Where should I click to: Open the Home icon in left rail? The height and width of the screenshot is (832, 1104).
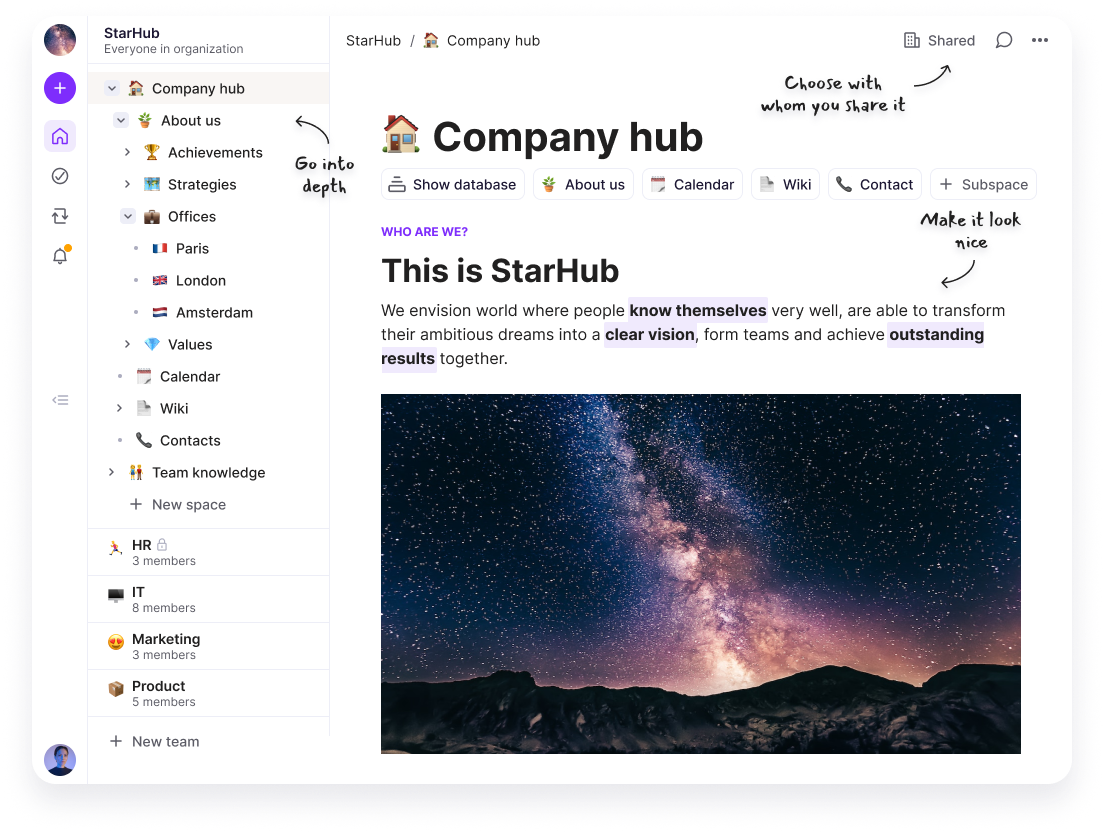pyautogui.click(x=60, y=136)
